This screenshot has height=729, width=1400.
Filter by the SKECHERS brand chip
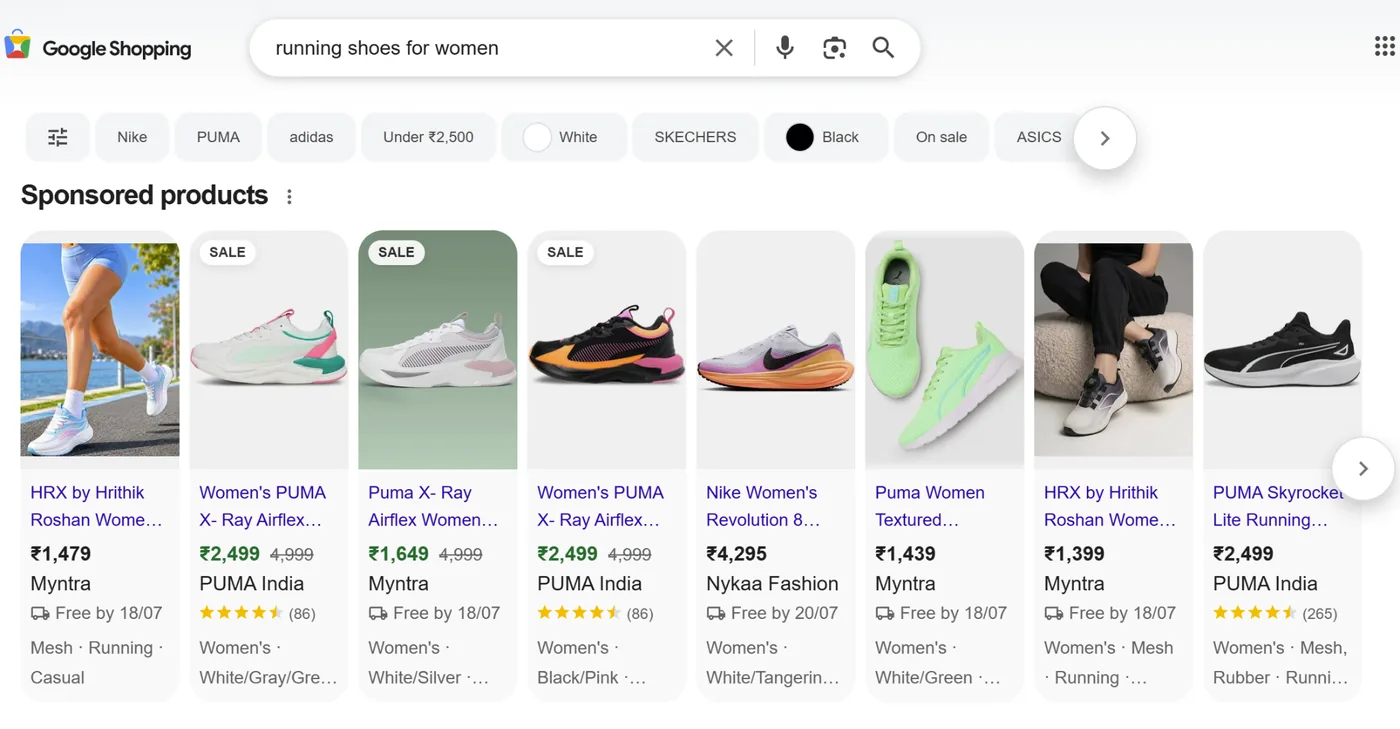tap(695, 137)
